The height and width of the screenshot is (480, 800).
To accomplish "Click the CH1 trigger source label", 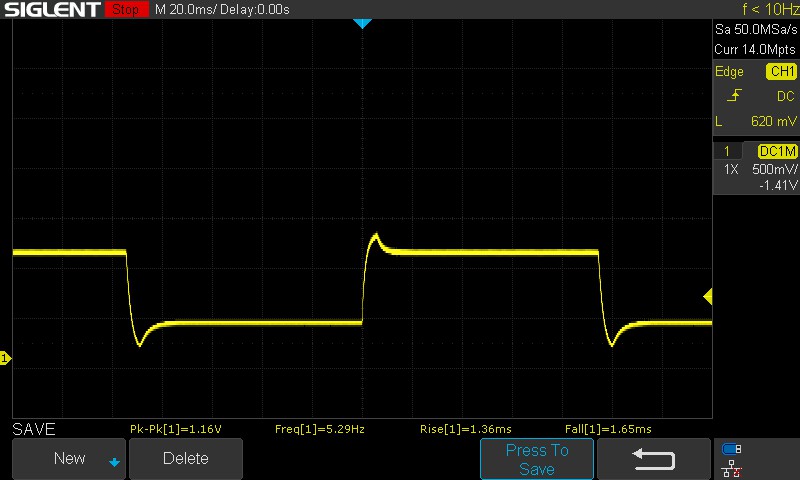I will point(782,71).
